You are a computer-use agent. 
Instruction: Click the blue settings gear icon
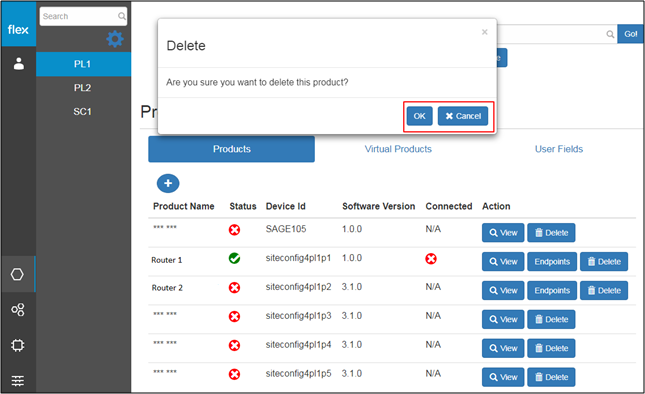coord(115,39)
